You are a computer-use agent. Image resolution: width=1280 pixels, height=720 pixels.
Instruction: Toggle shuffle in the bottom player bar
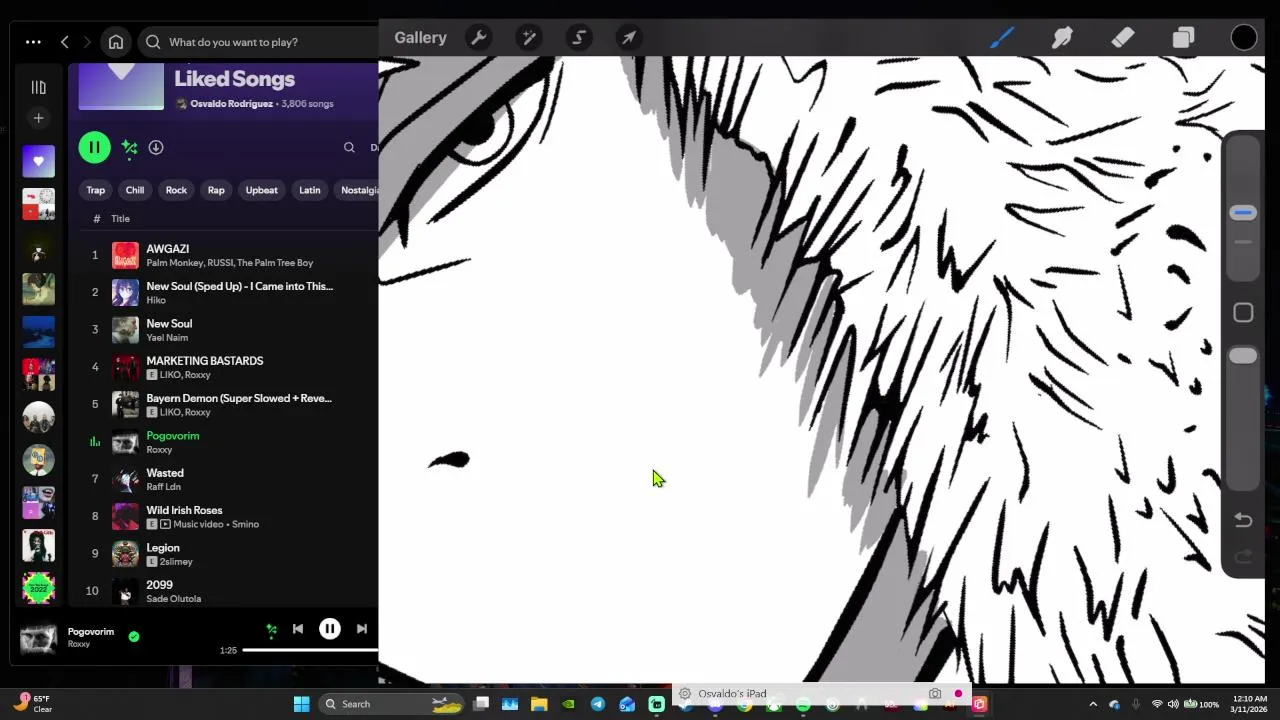271,629
